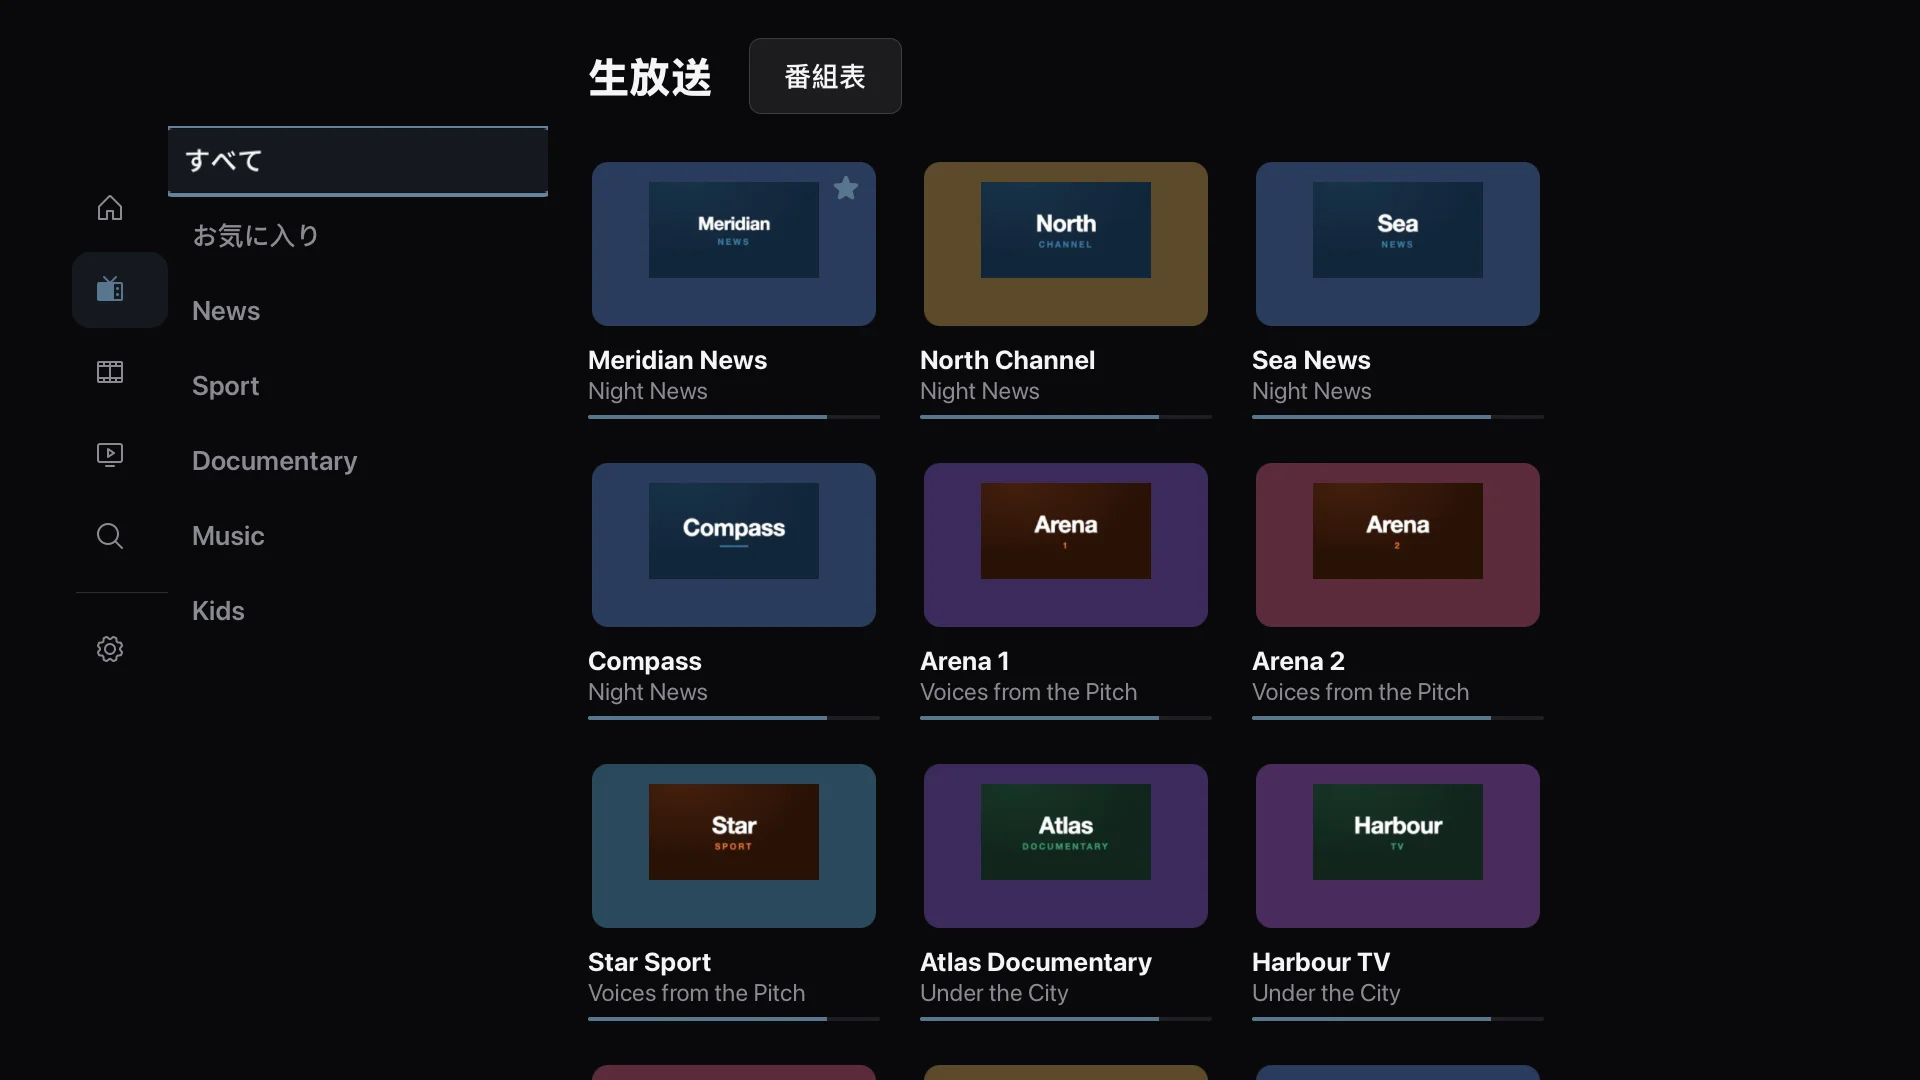The image size is (1920, 1080).
Task: Select the すべて category
Action: point(358,161)
